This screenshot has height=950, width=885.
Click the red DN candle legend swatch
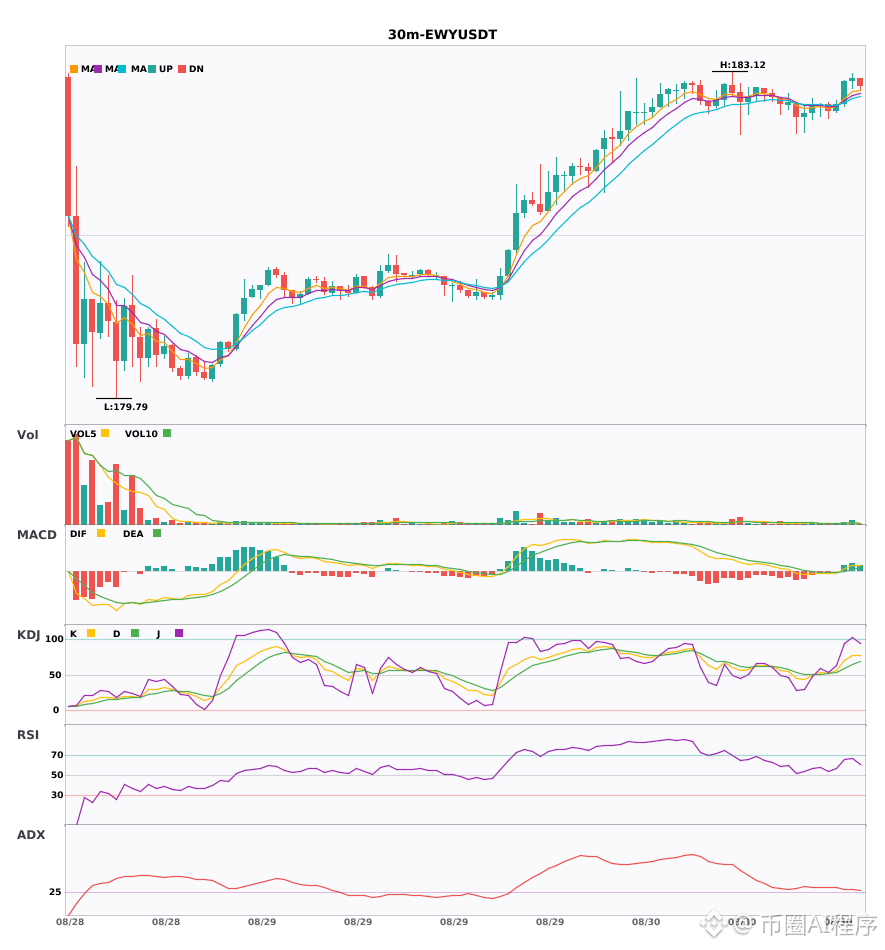click(x=182, y=69)
